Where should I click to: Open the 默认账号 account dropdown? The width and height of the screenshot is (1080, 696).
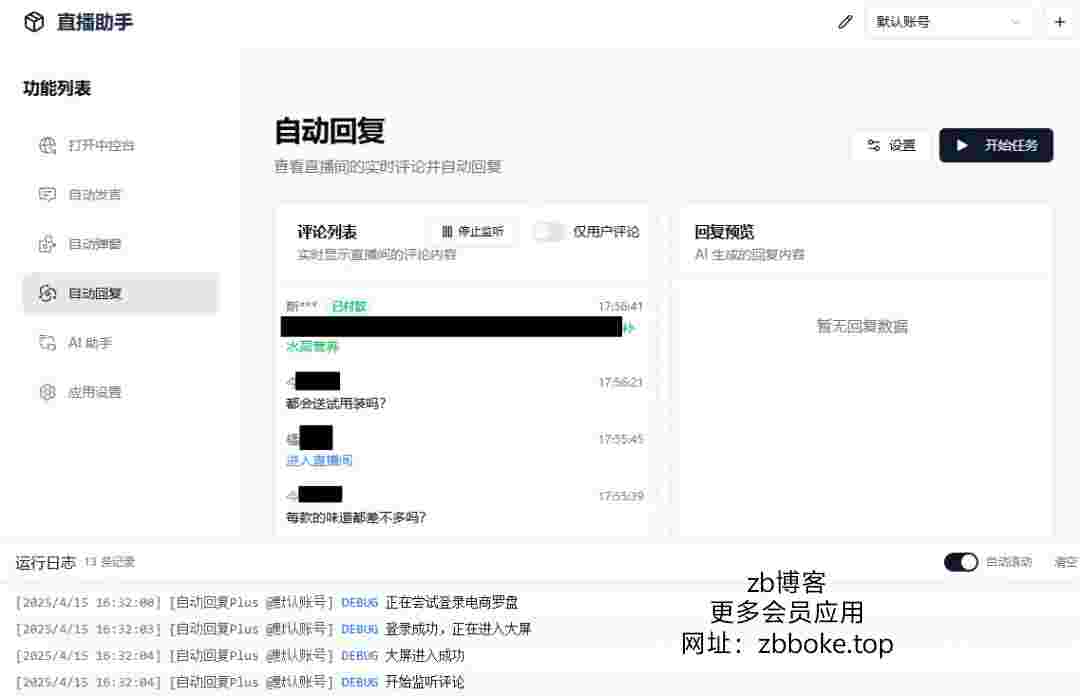point(948,22)
